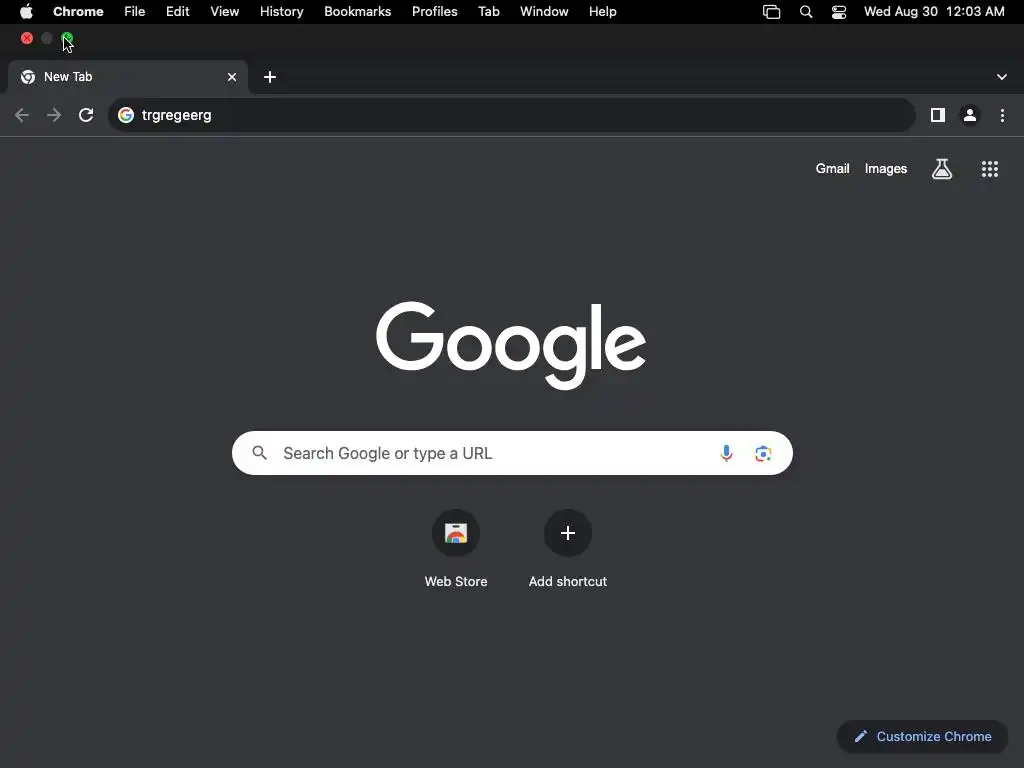Reload the current page
This screenshot has height=768, width=1024.
coord(86,116)
